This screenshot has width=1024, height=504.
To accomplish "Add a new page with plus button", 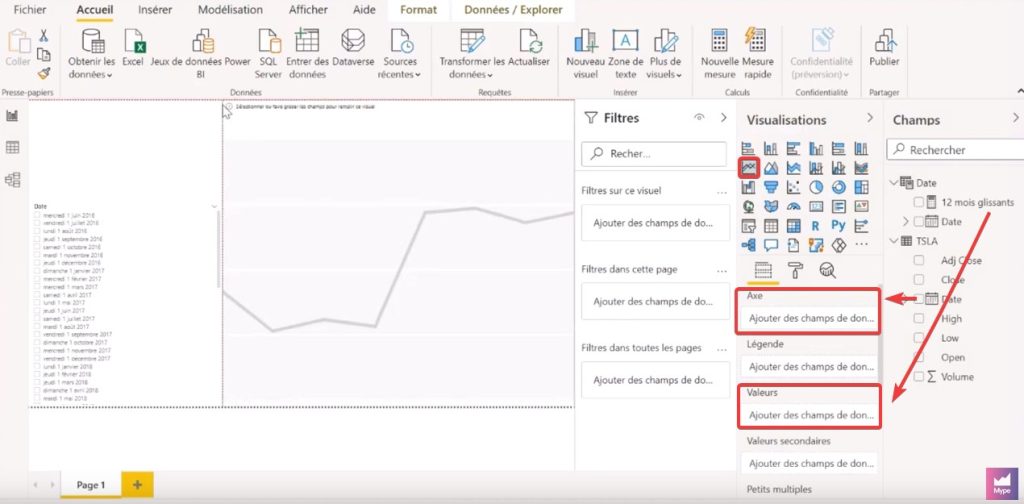I will point(137,485).
